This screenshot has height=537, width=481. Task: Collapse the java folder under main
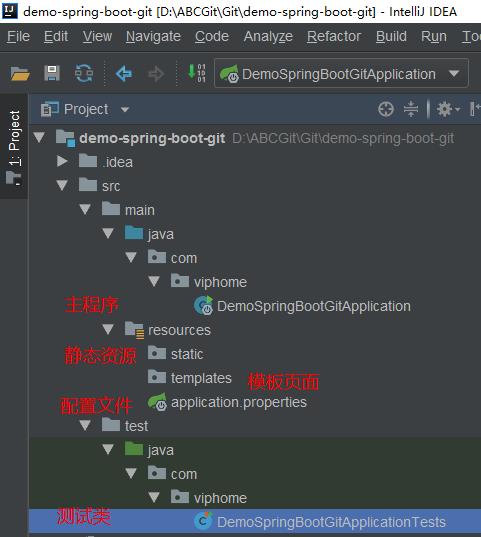(x=108, y=234)
